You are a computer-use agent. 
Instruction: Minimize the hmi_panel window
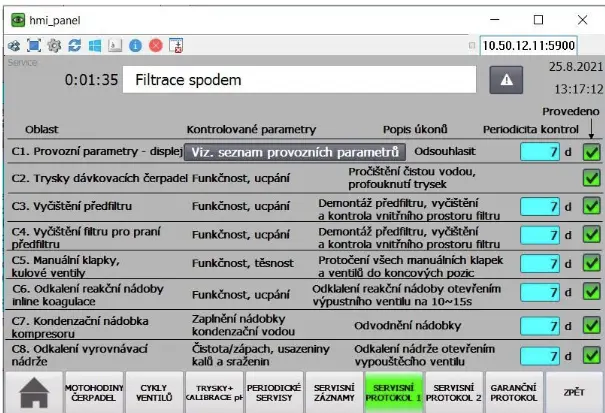tap(495, 20)
